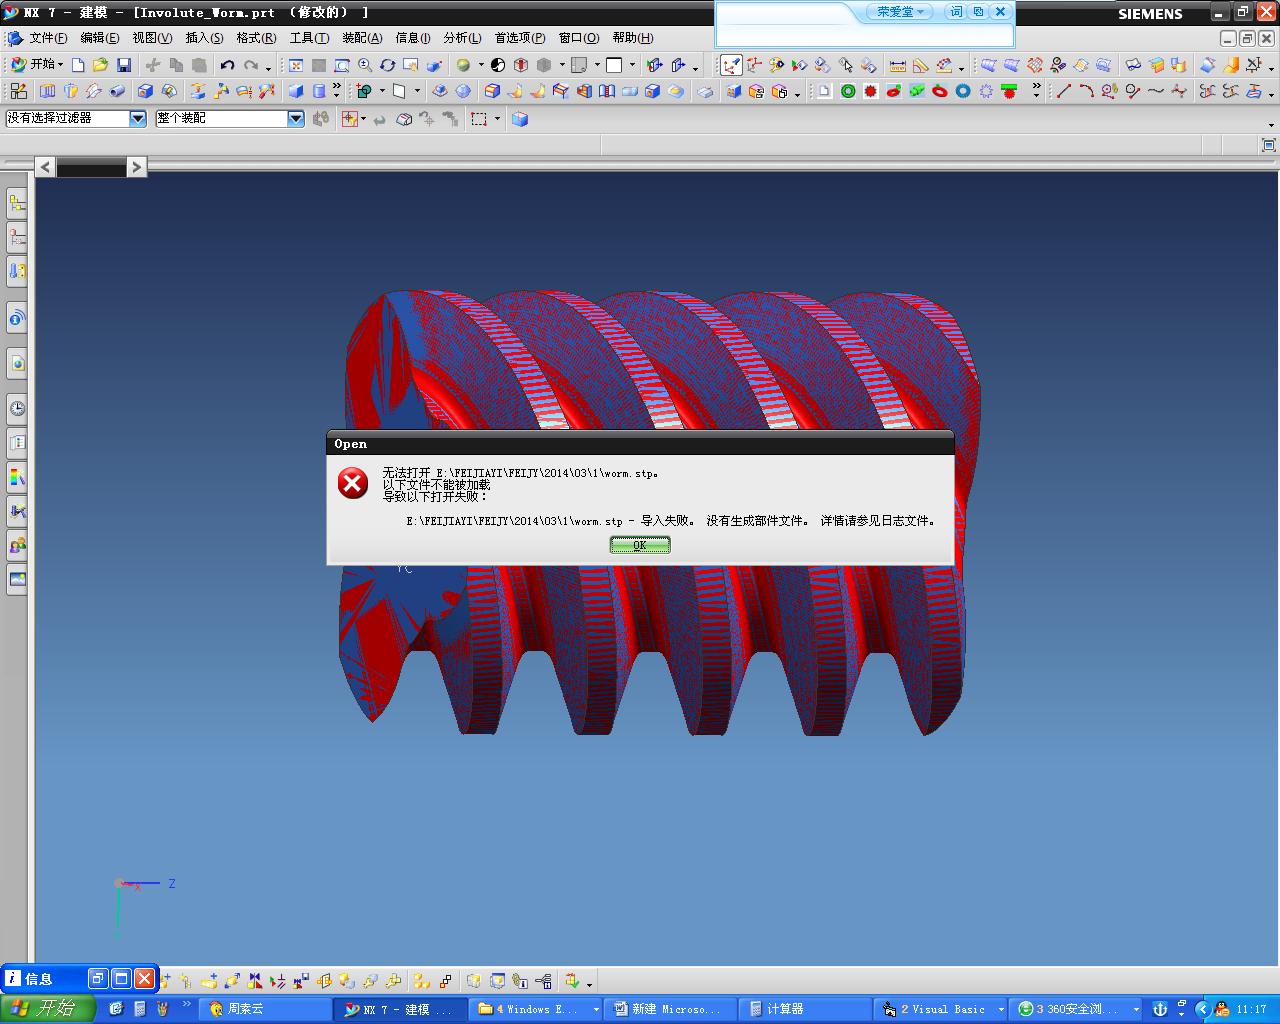Click the add component assembly icon
This screenshot has width=1280, height=1024.
(x=210, y=982)
